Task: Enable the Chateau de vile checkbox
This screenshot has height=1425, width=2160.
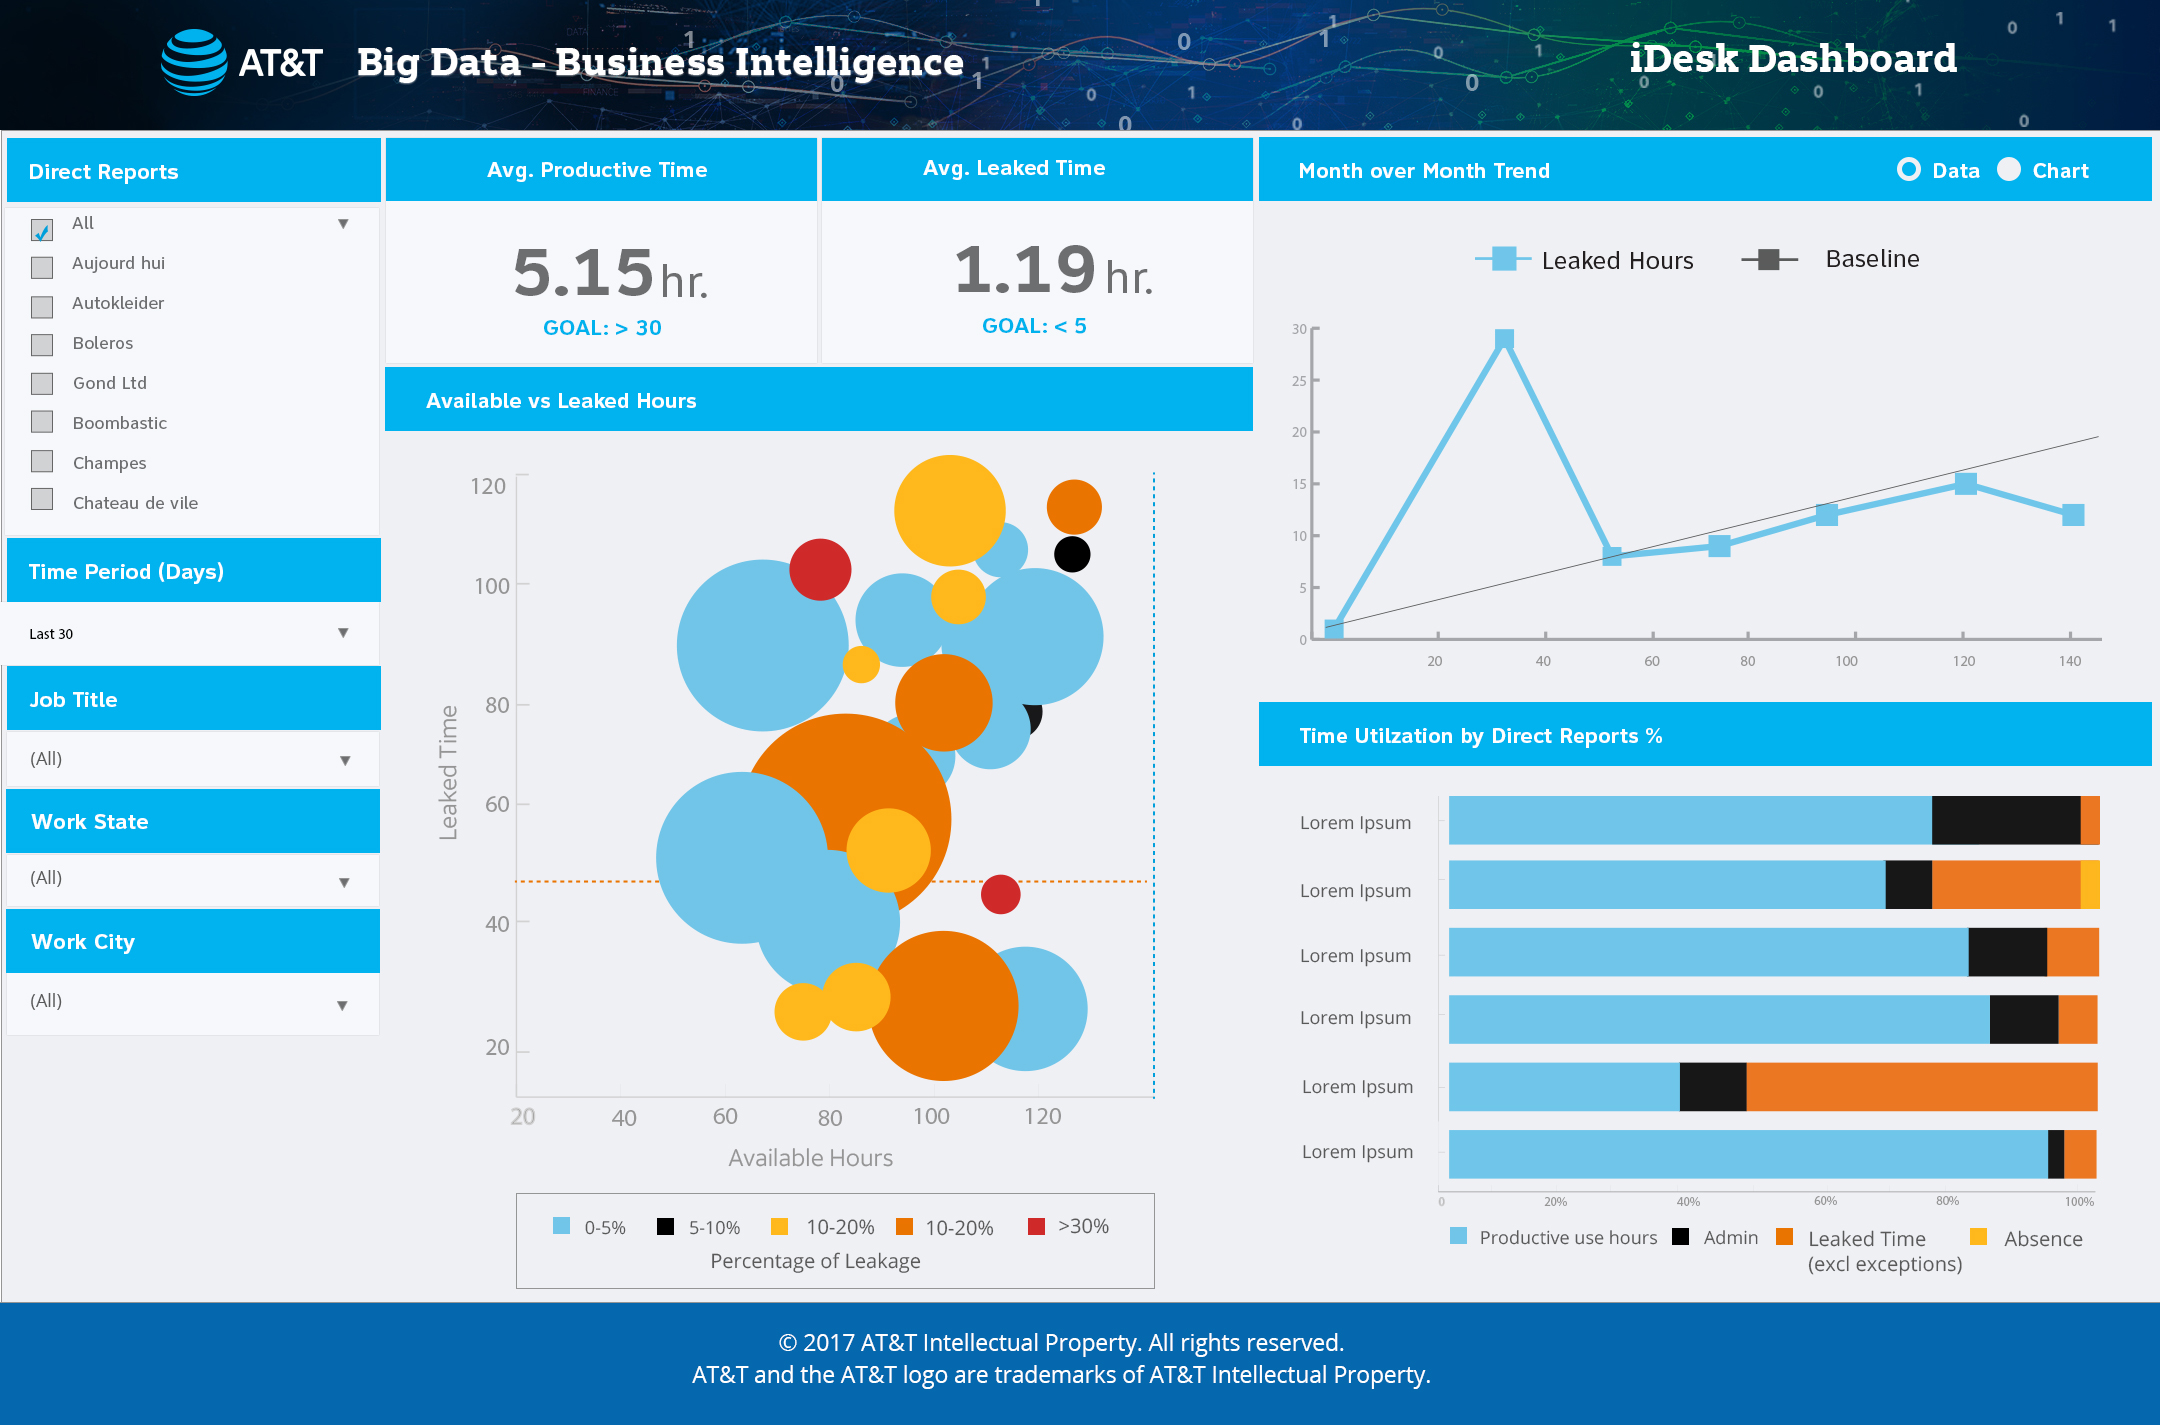Action: pyautogui.click(x=42, y=499)
